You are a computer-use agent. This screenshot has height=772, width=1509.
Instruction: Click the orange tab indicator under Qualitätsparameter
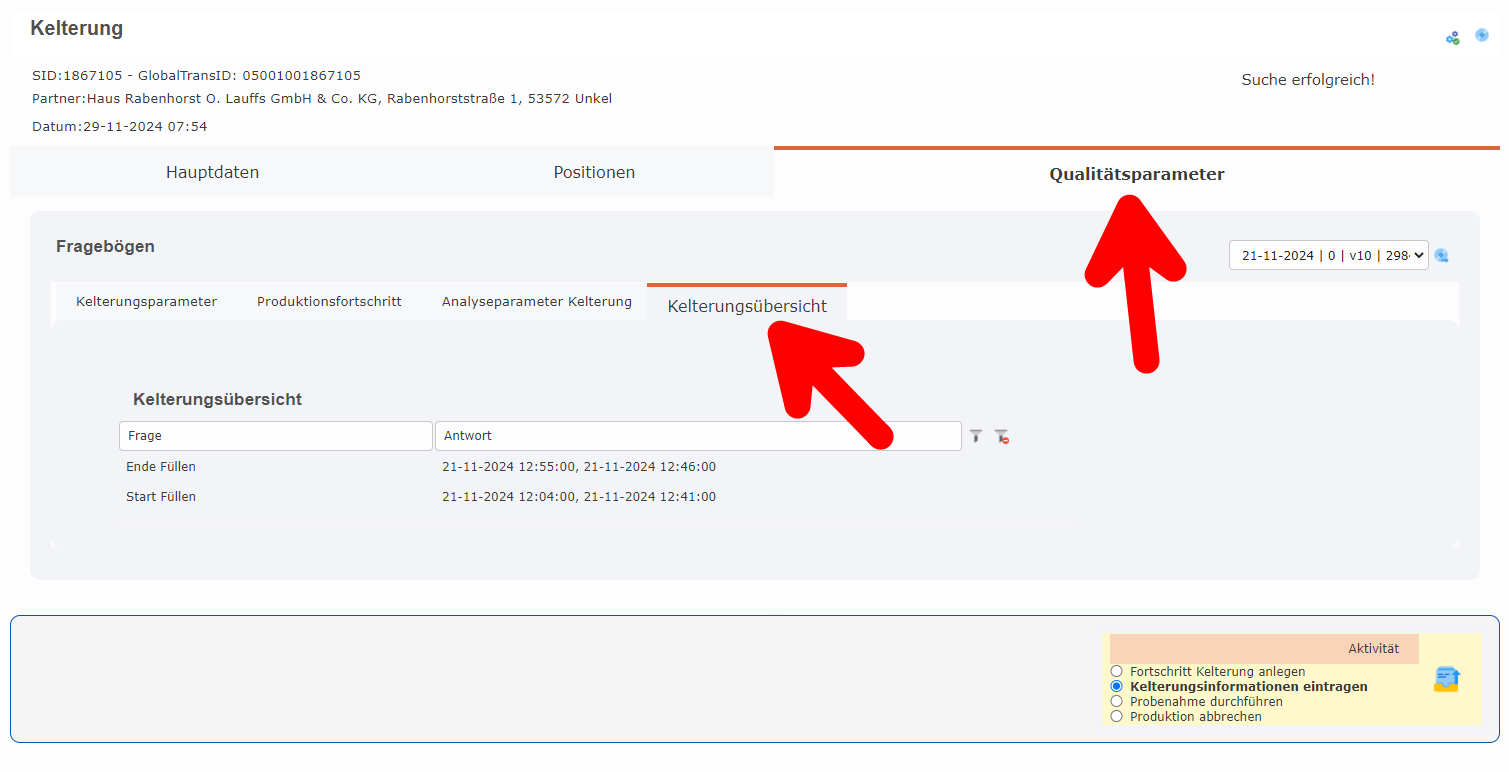(1136, 146)
